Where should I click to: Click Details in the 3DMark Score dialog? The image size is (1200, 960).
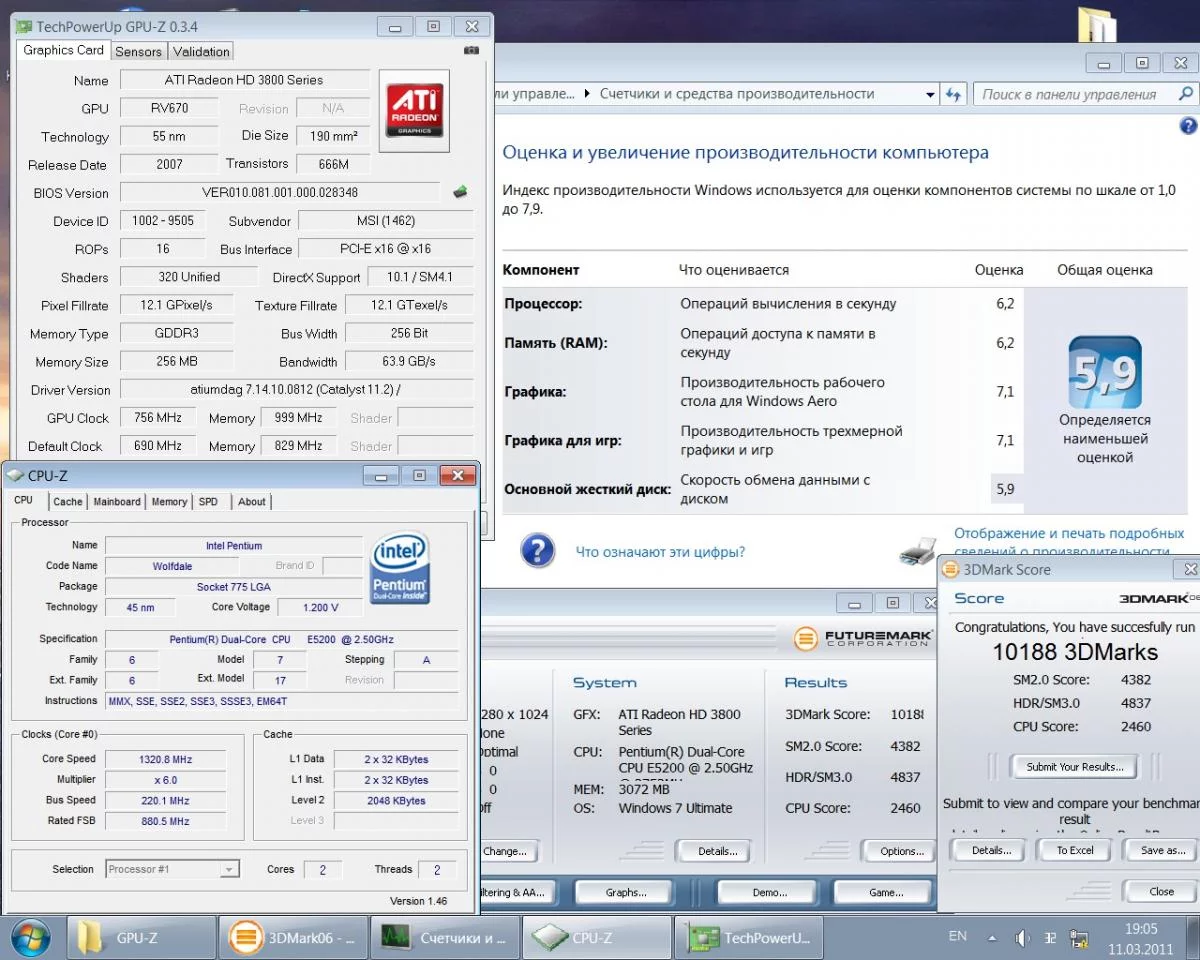click(991, 850)
